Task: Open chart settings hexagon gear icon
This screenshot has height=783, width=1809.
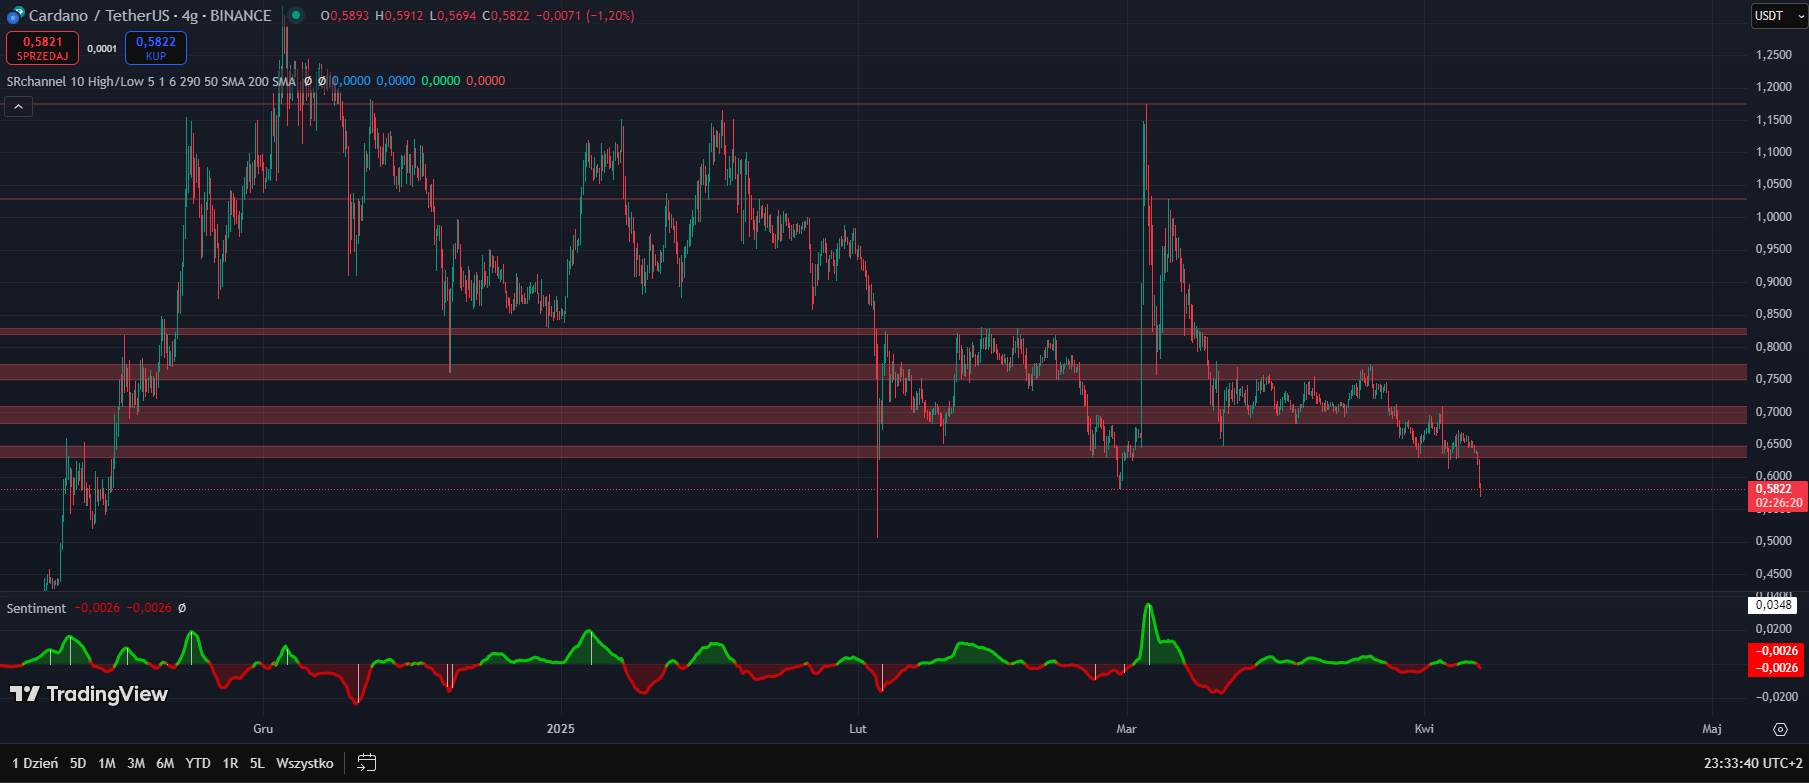Action: 1780,729
